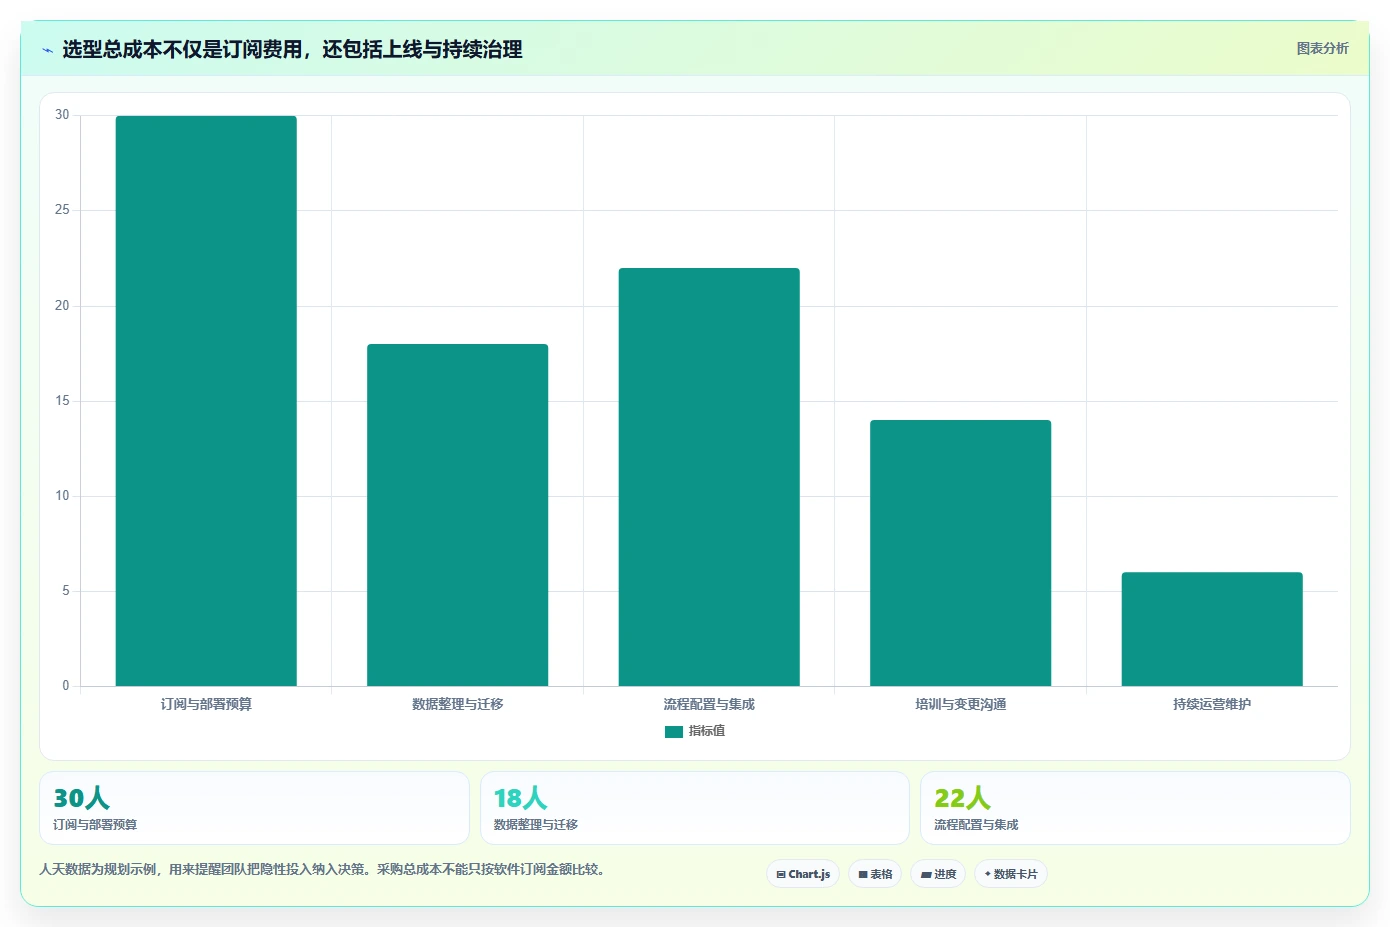Viewport: 1390px width, 927px height.
Task: Click the y-axis value 20
Action: 62,306
